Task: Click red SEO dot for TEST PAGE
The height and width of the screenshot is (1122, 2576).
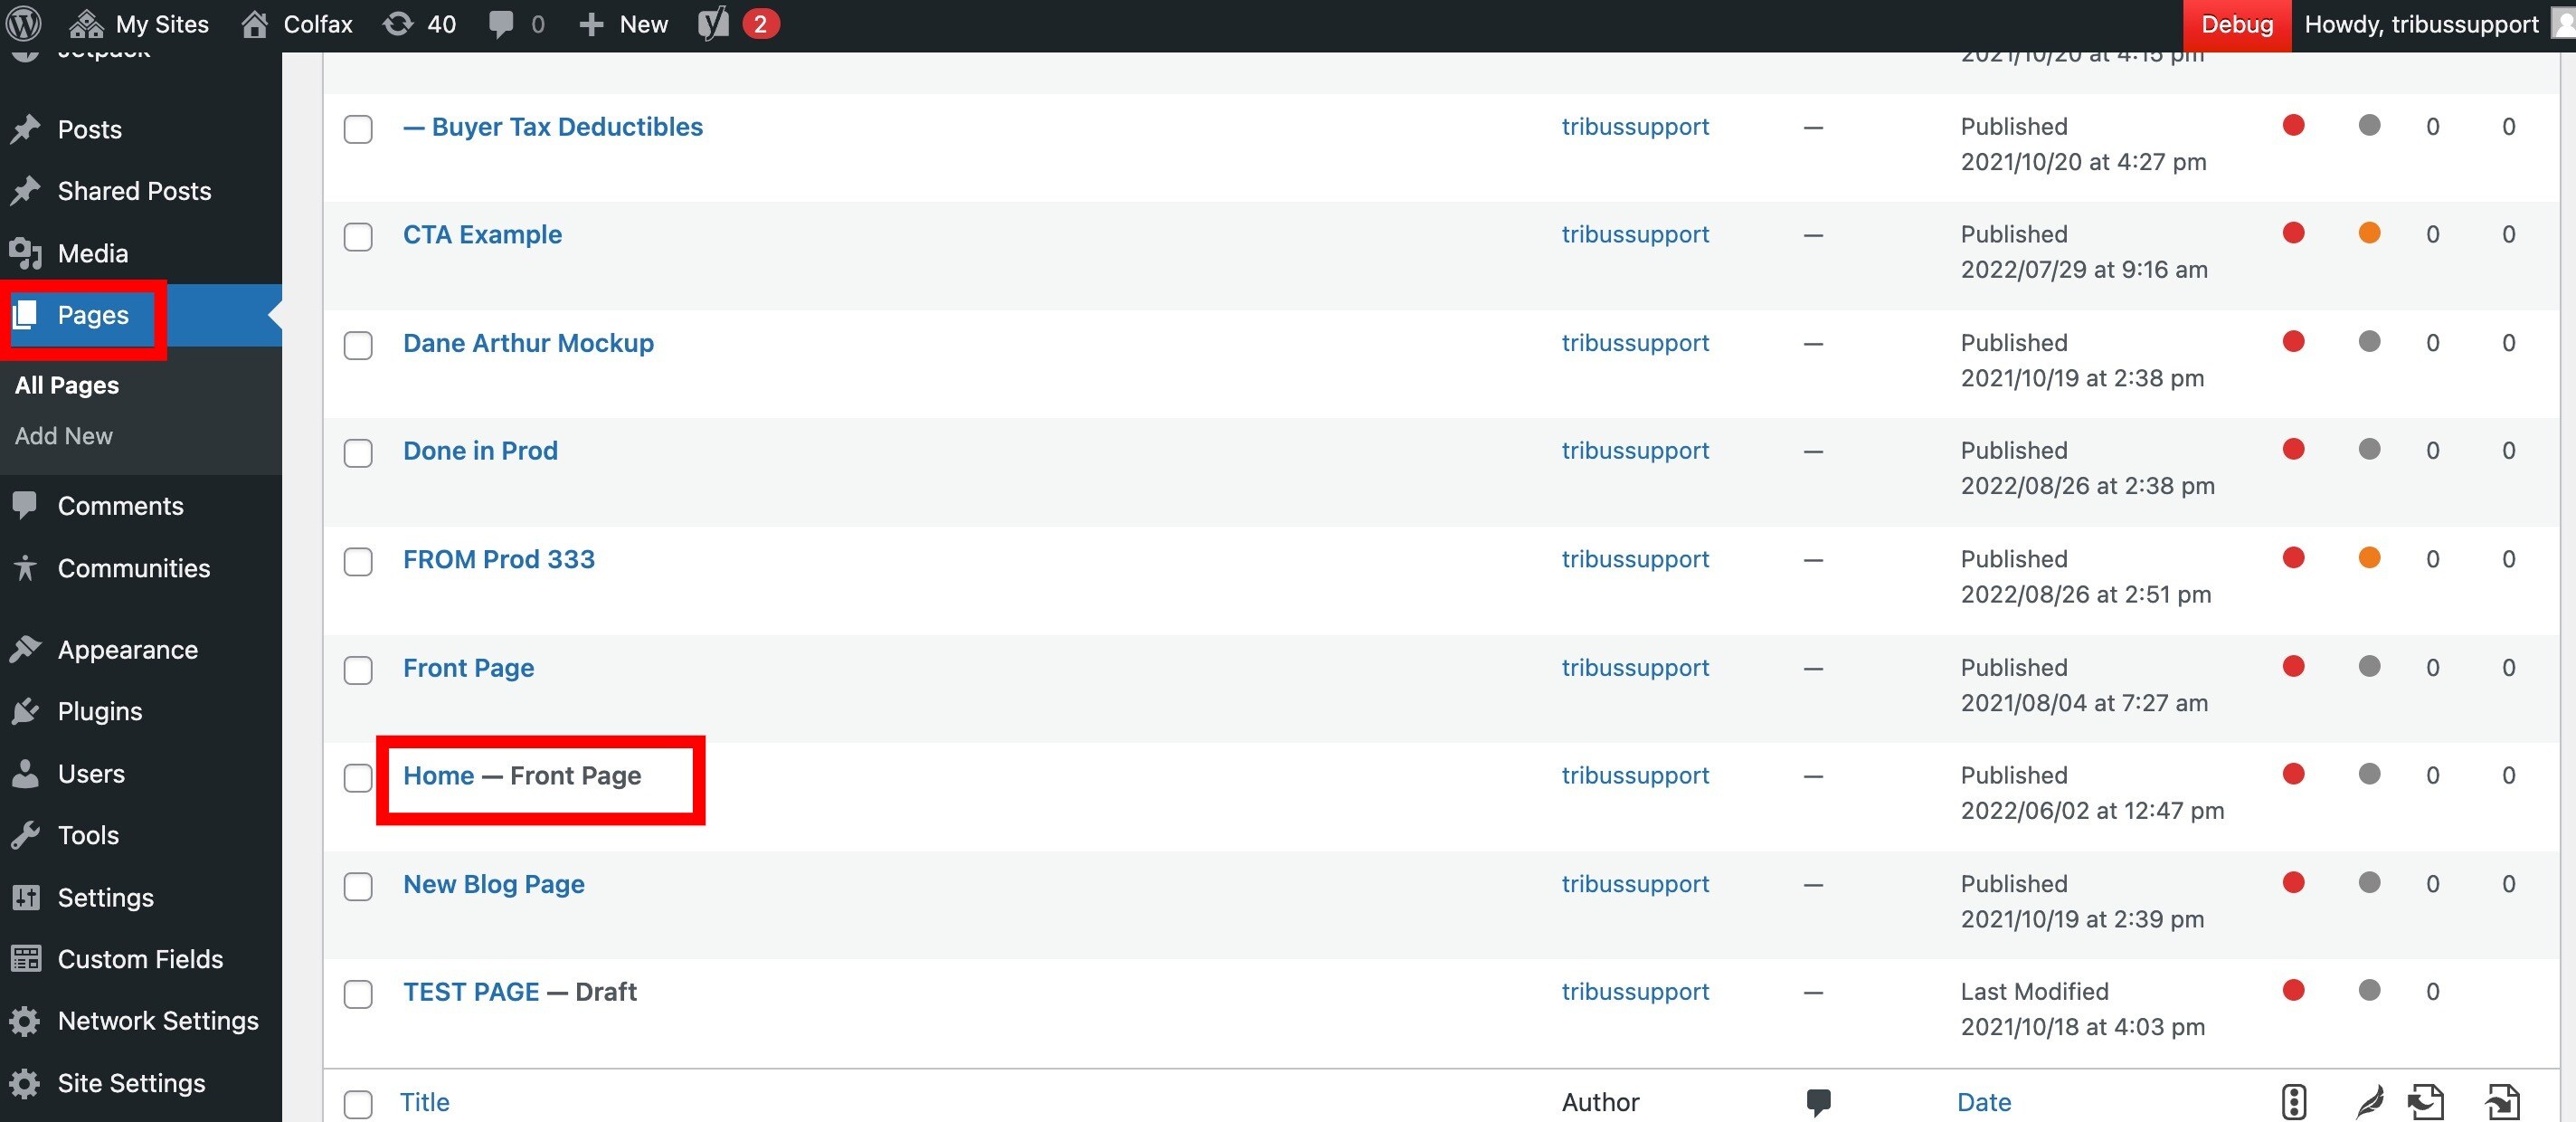Action: point(2294,990)
